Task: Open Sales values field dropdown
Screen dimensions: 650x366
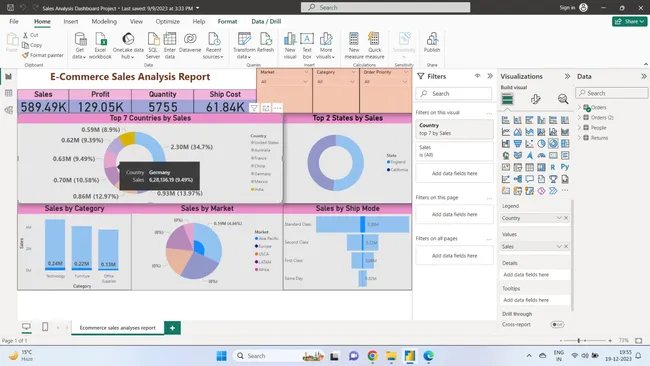Action: point(559,247)
